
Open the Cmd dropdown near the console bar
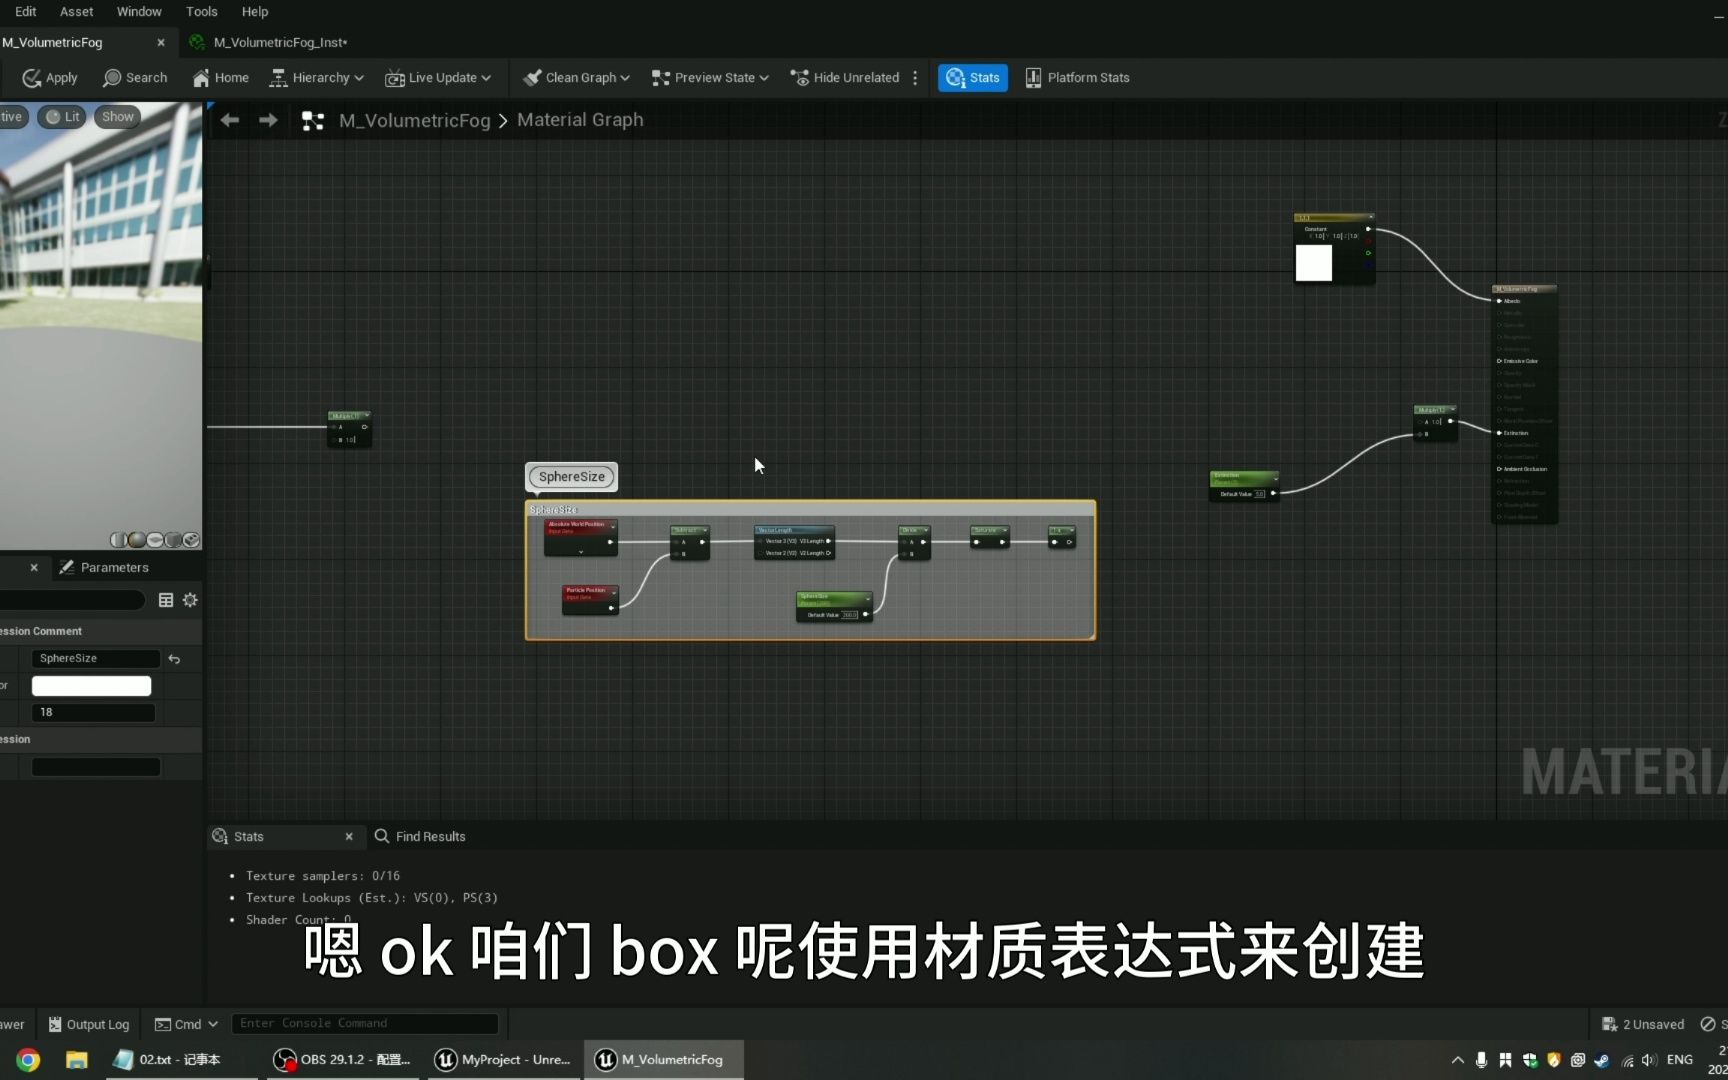[x=186, y=1023]
